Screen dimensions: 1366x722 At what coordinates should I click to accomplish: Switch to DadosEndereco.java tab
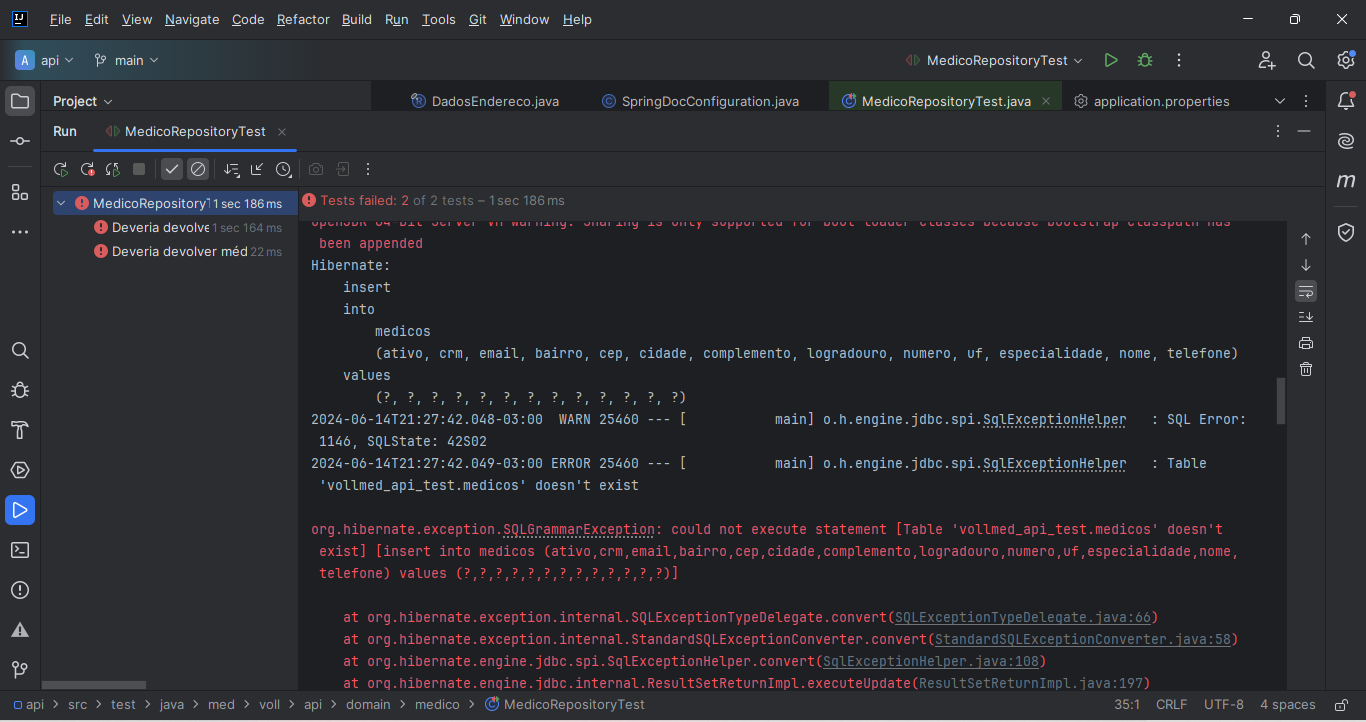pyautogui.click(x=485, y=101)
